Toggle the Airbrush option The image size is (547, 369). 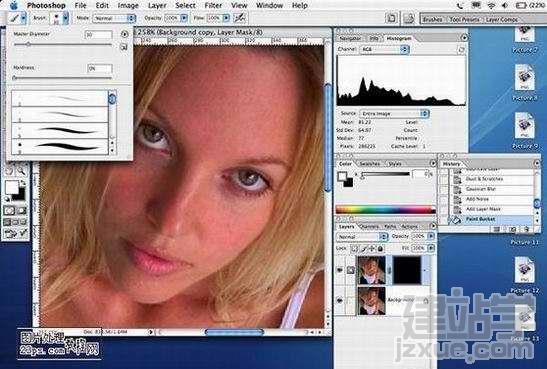(x=240, y=18)
